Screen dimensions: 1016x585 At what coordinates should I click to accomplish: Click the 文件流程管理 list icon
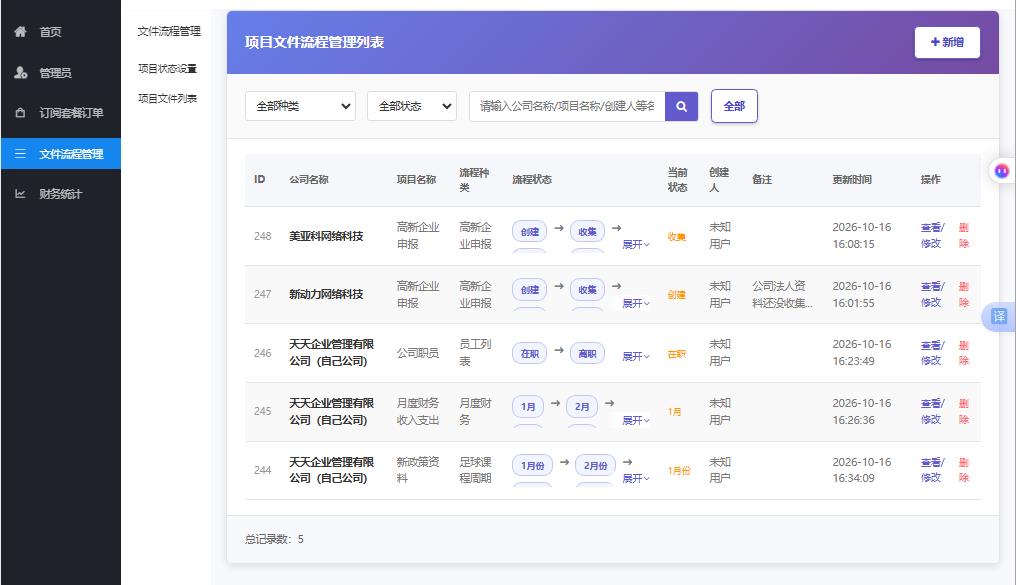[21, 154]
